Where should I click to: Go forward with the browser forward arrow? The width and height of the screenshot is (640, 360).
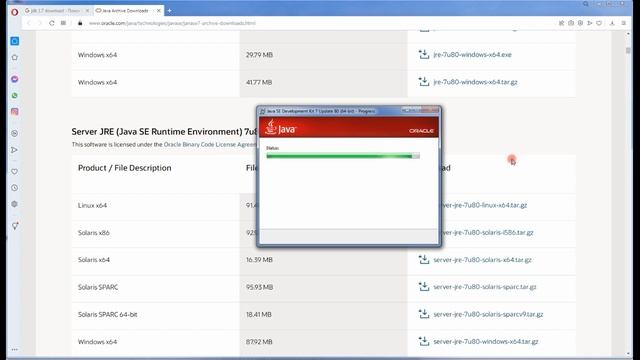coord(40,23)
